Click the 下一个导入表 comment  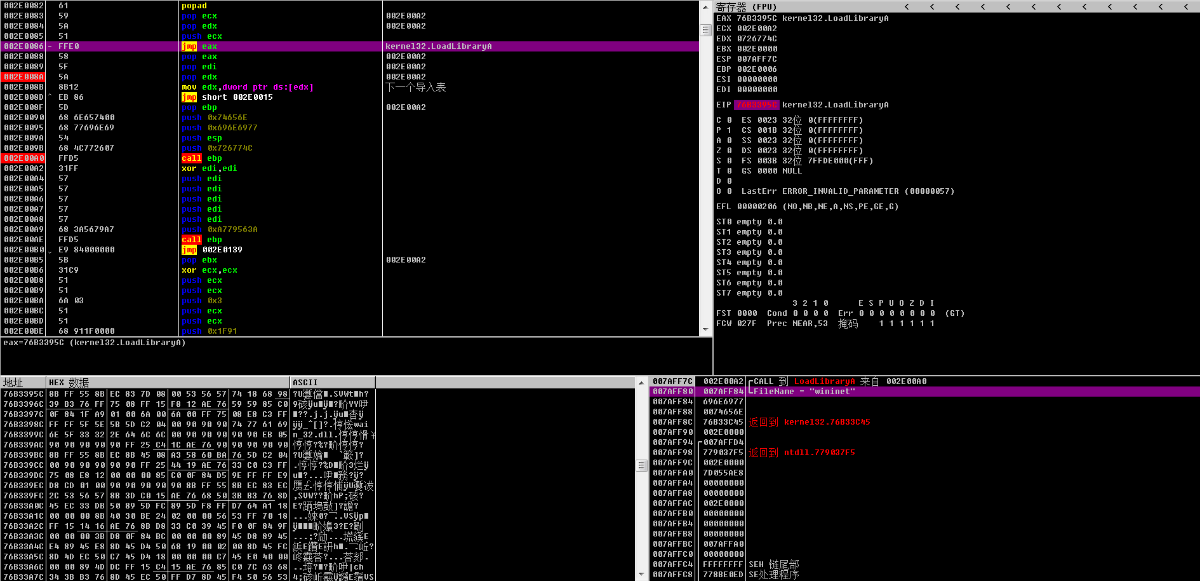click(415, 87)
